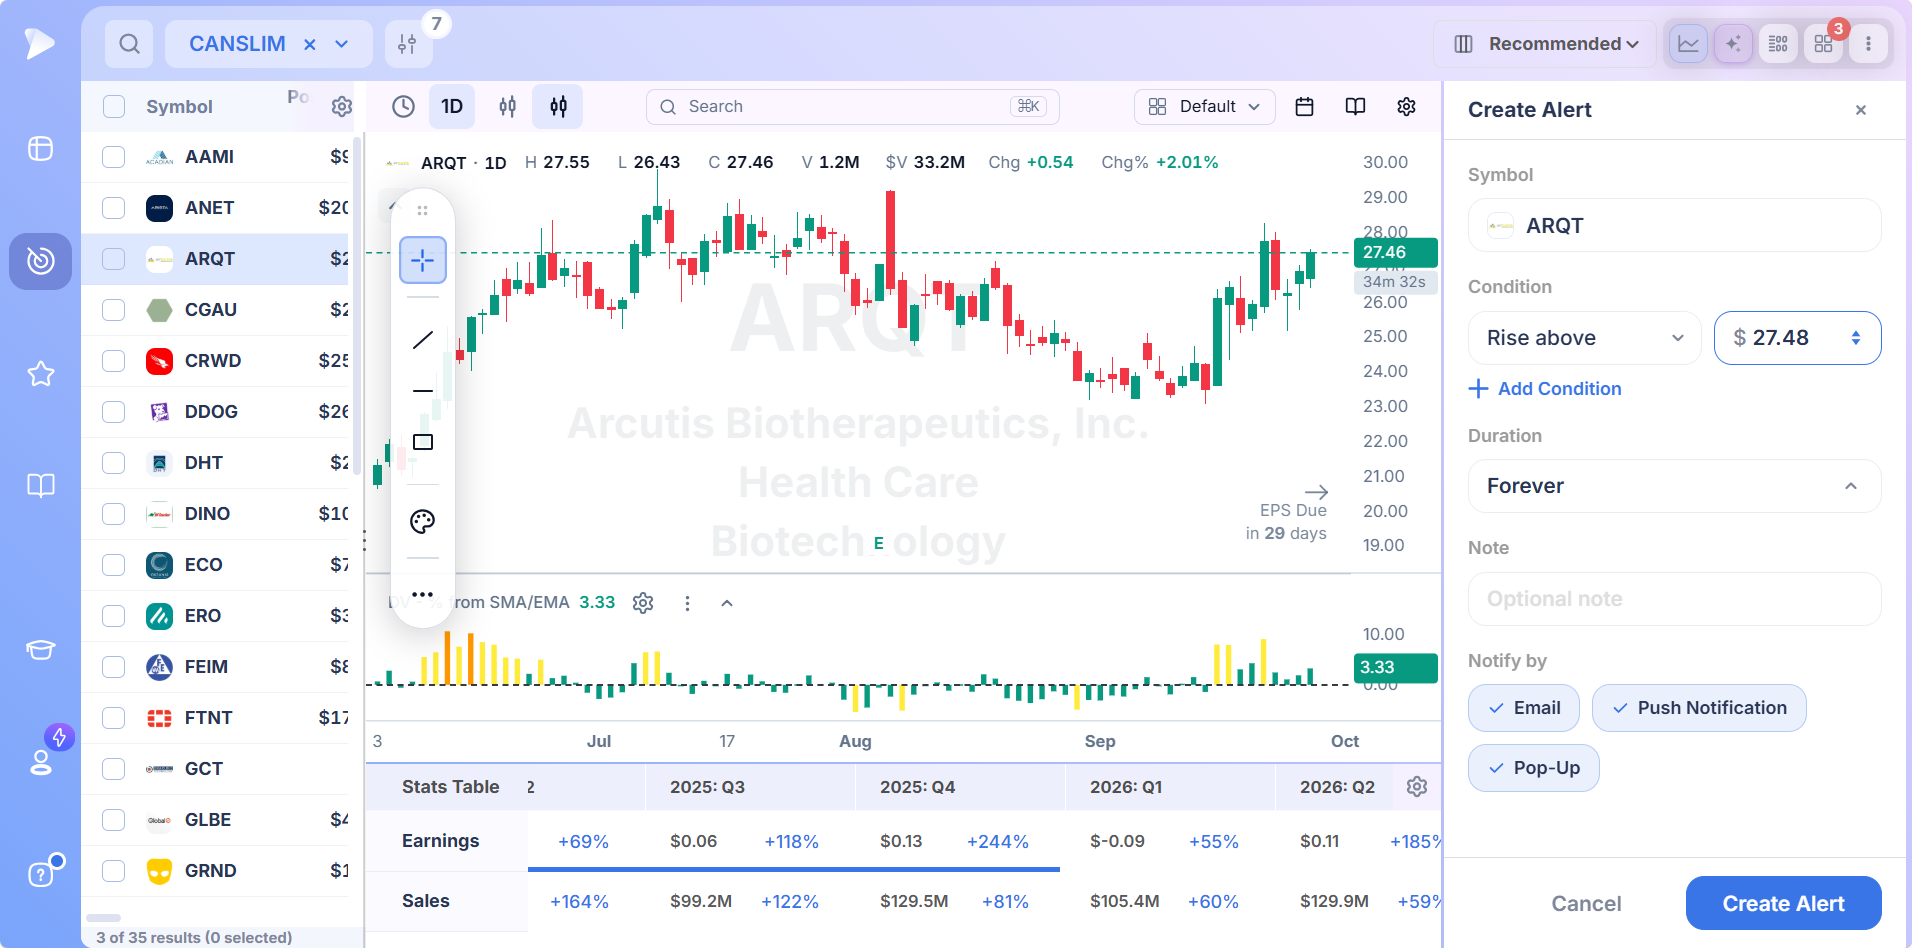This screenshot has width=1912, height=948.
Task: Open the Recommended layout dropdown
Action: (1545, 44)
